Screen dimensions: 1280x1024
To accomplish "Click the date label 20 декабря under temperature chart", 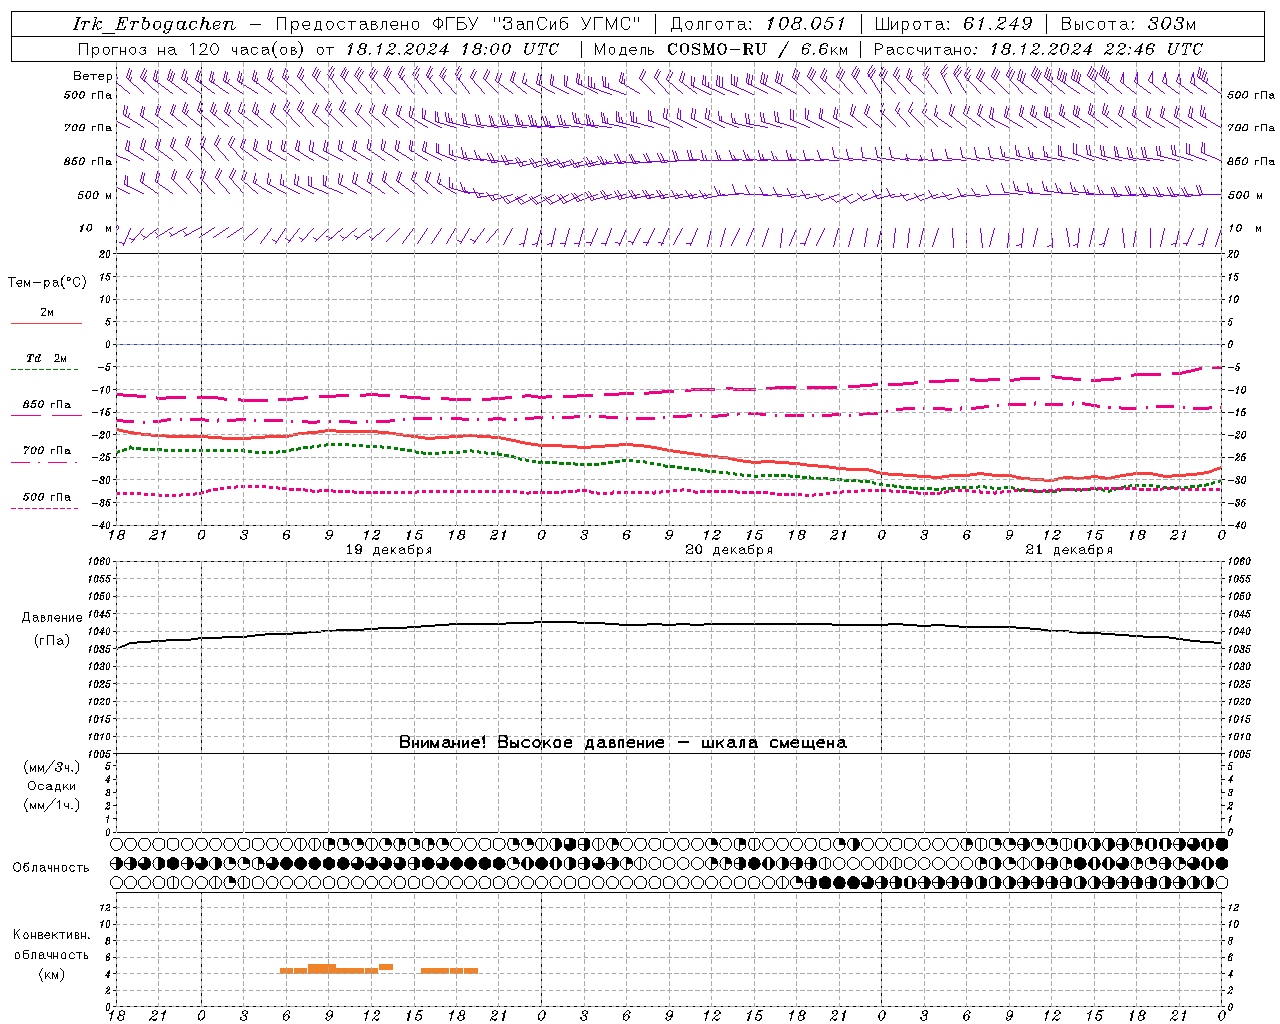I will click(729, 550).
